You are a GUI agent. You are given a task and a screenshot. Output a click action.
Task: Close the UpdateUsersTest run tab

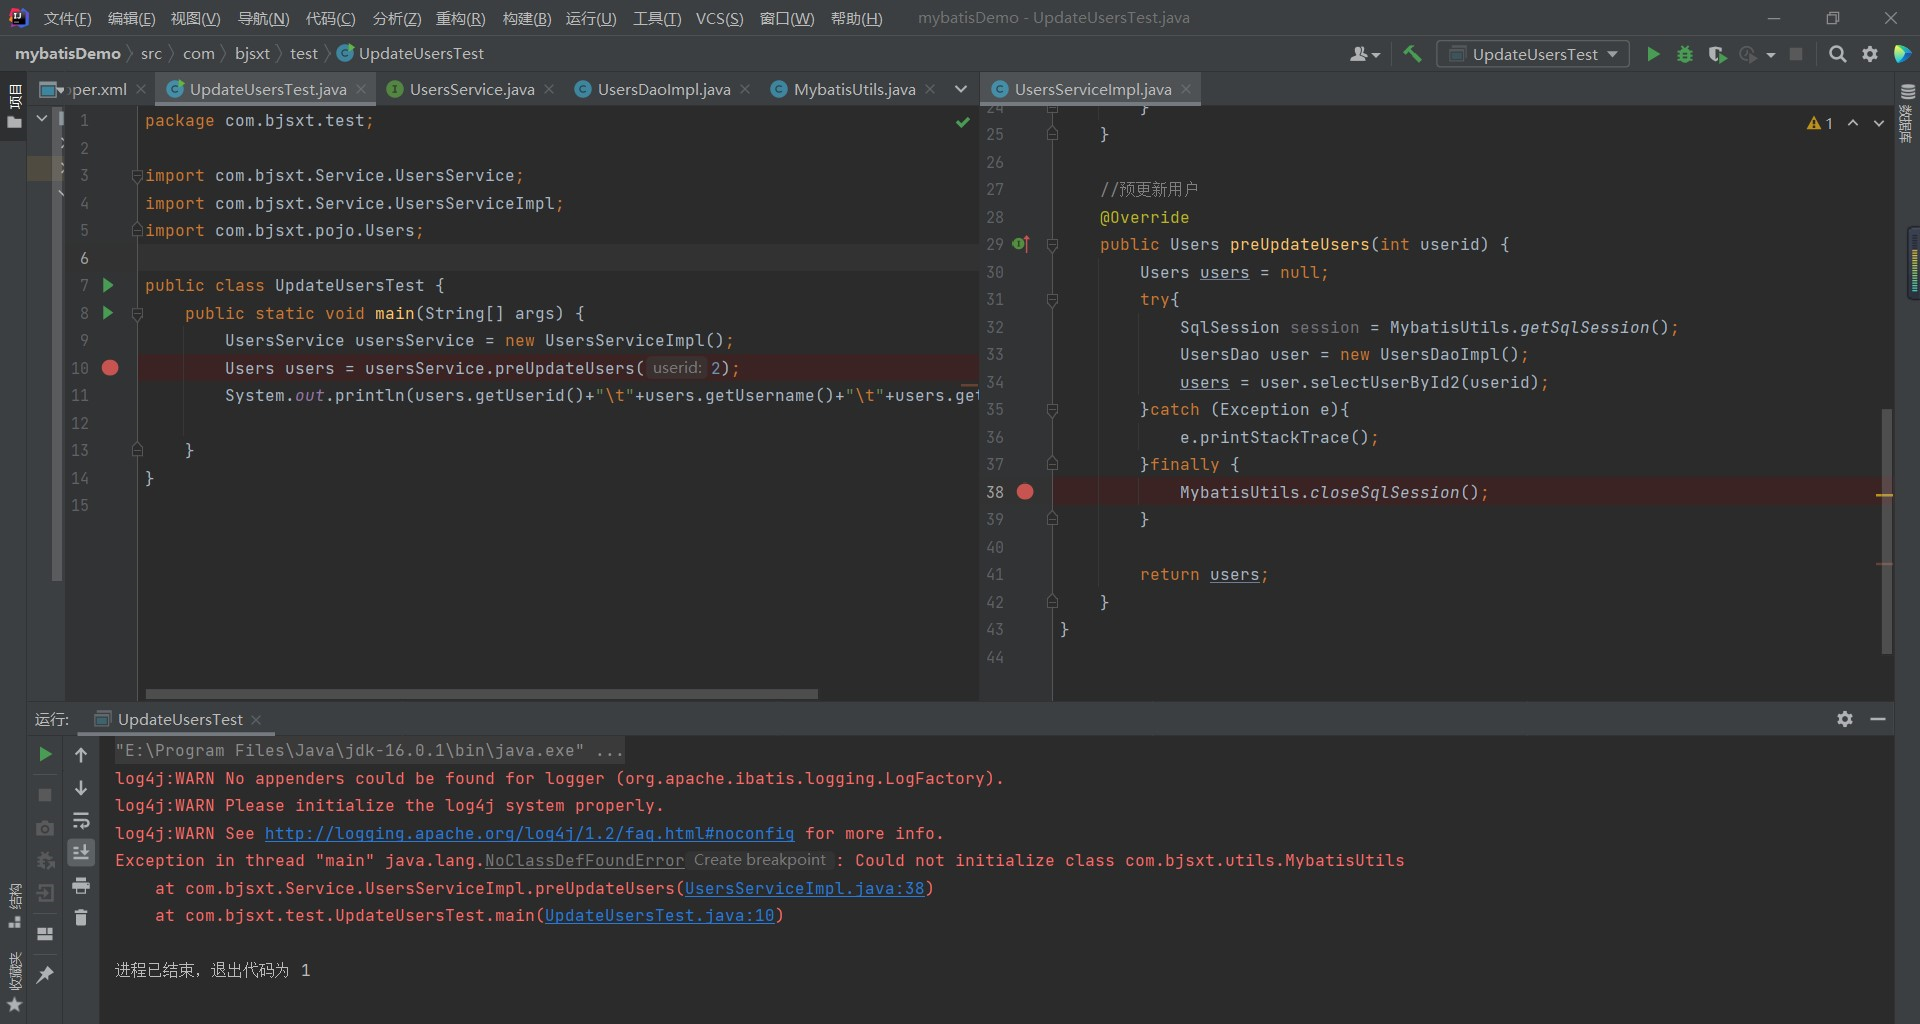(256, 719)
